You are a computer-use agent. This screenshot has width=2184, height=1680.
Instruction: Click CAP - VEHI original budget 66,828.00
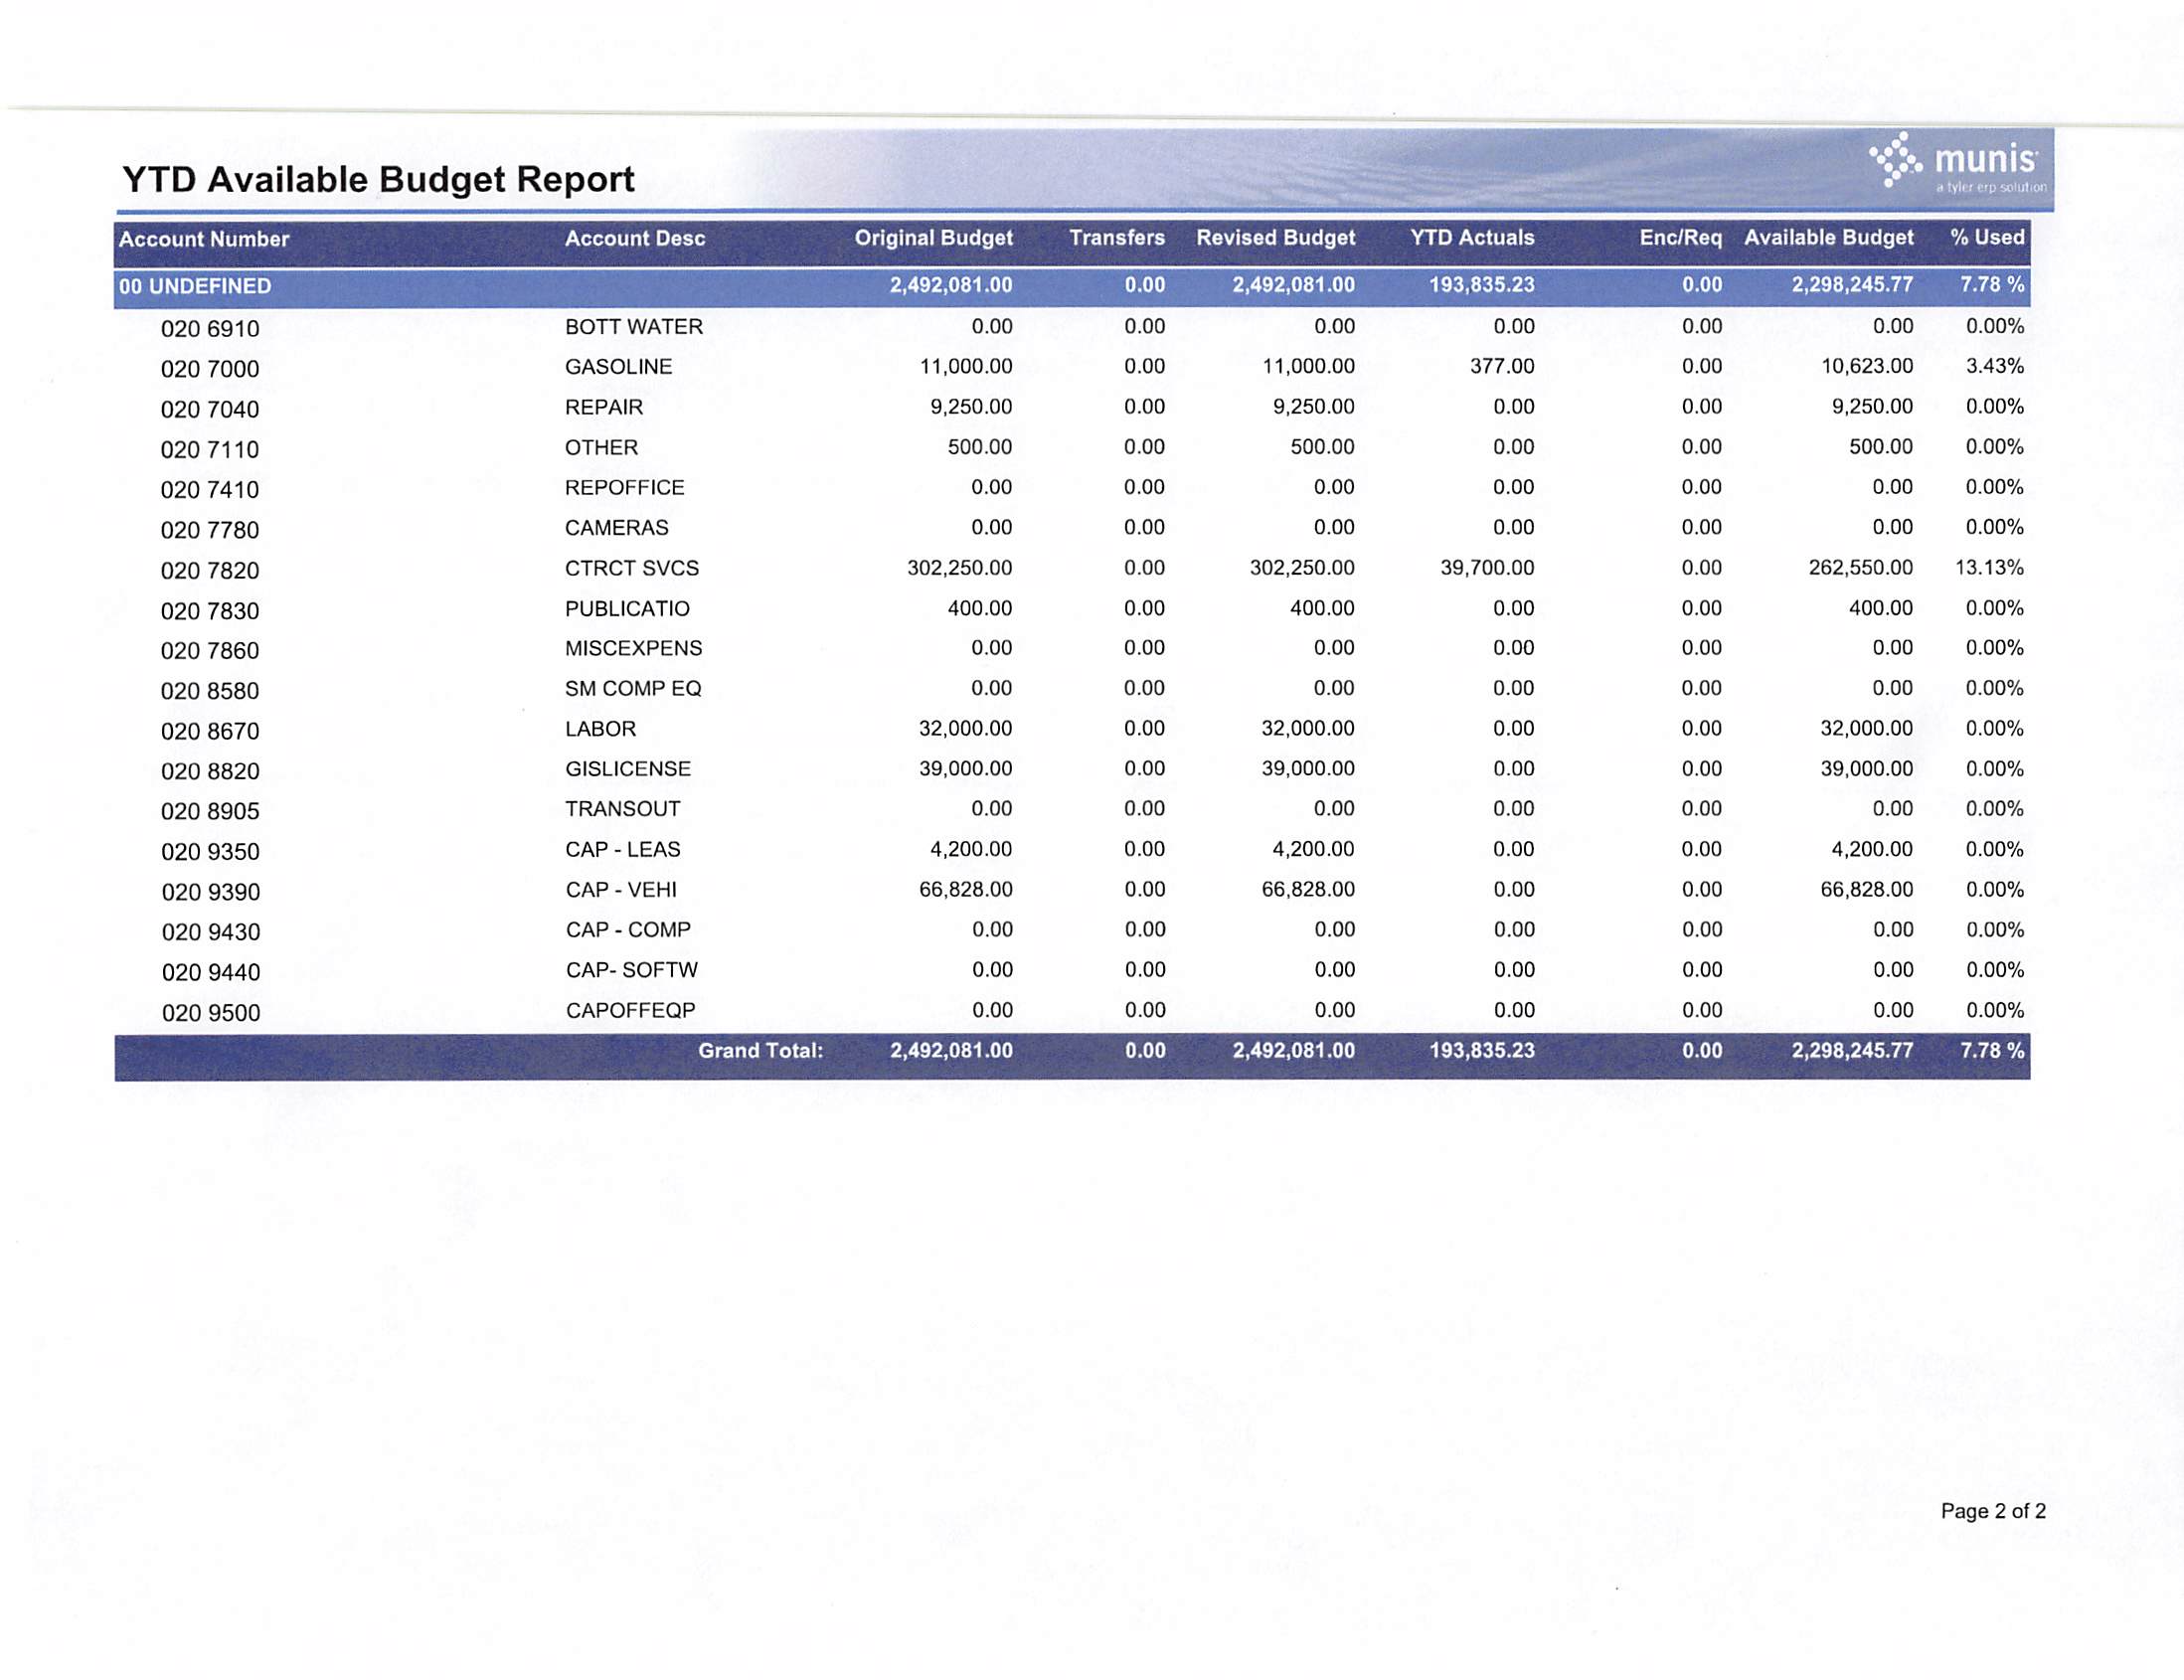click(966, 889)
